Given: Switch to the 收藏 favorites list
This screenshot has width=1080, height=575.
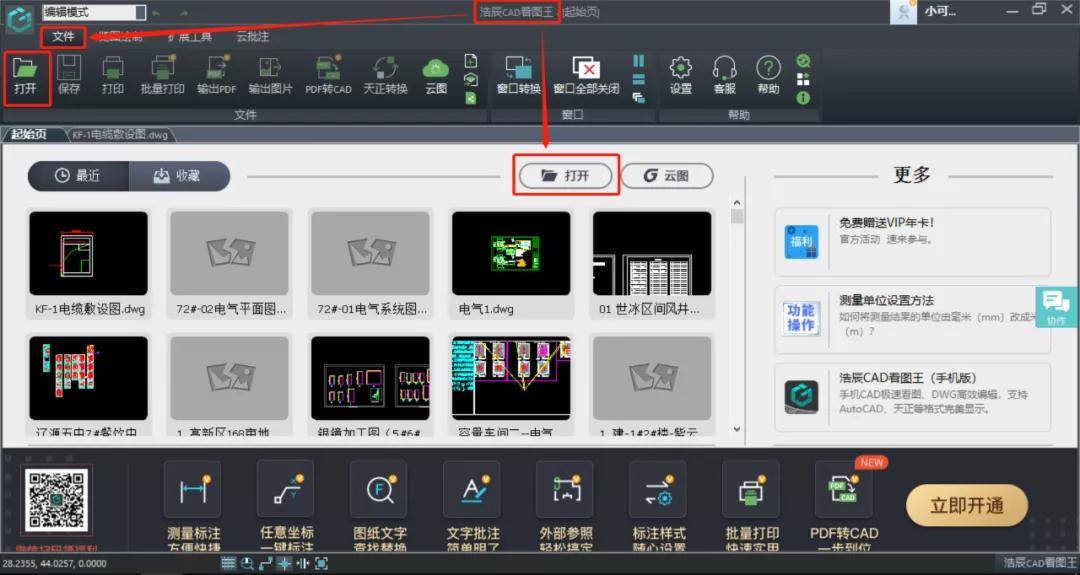Looking at the screenshot, I should tap(179, 176).
